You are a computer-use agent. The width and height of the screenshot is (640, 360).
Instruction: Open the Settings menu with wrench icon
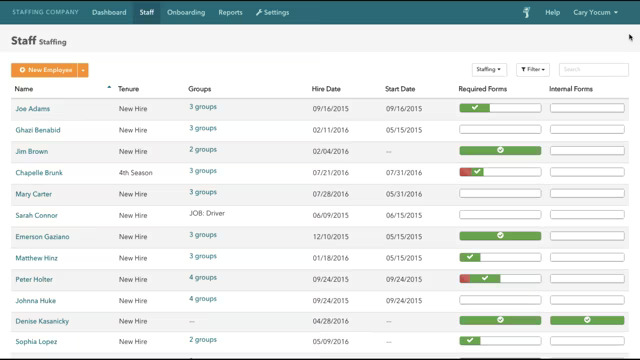(272, 12)
